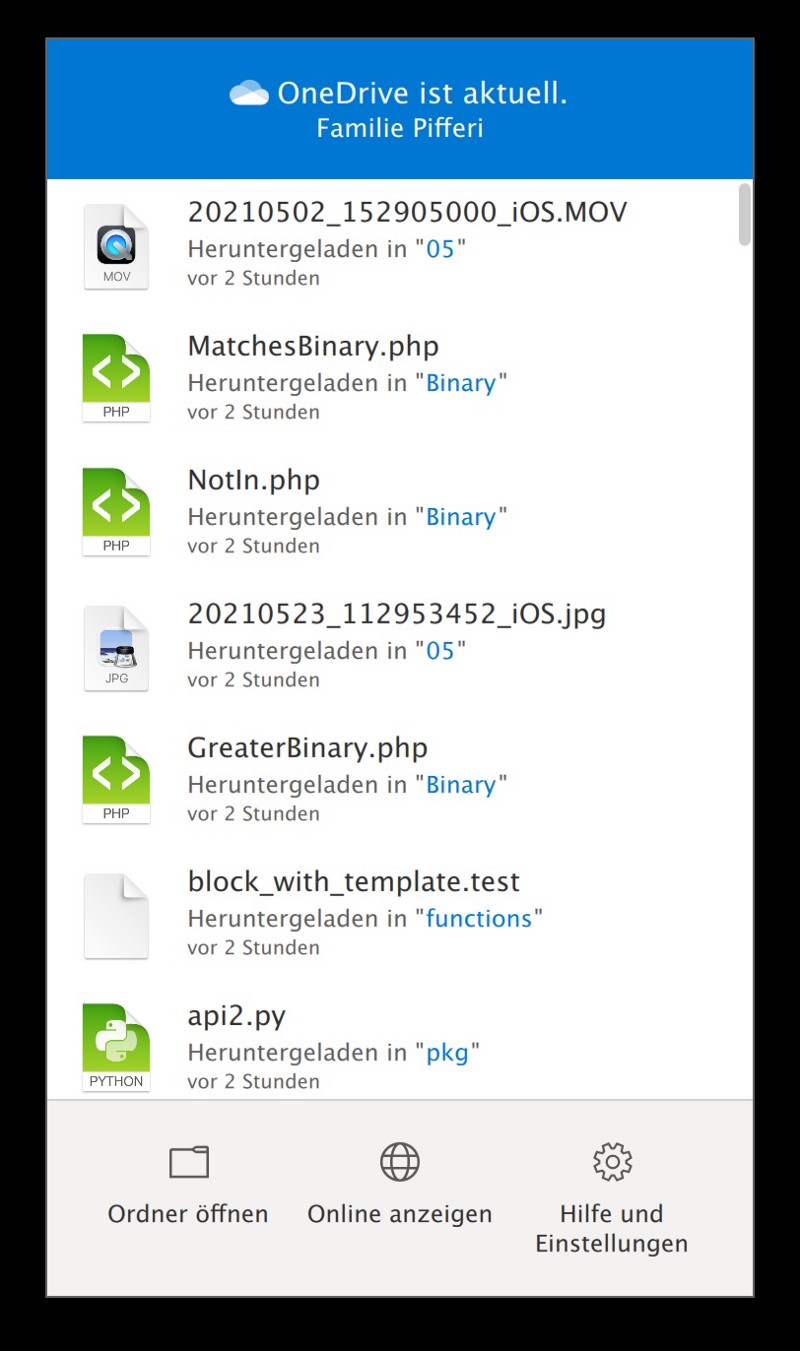Select the 20210502_152905000_iOS.MOV file name

(407, 212)
